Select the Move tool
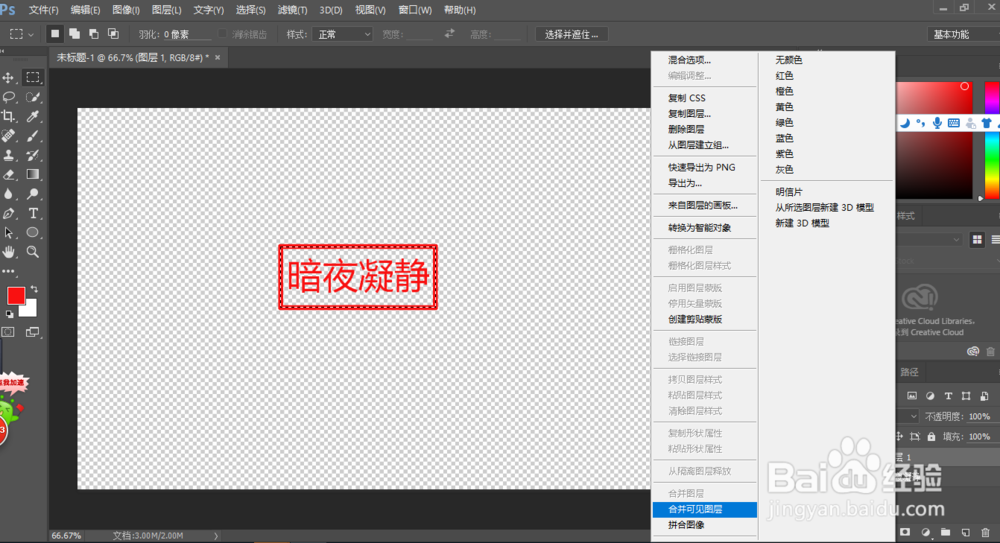 (x=8, y=78)
